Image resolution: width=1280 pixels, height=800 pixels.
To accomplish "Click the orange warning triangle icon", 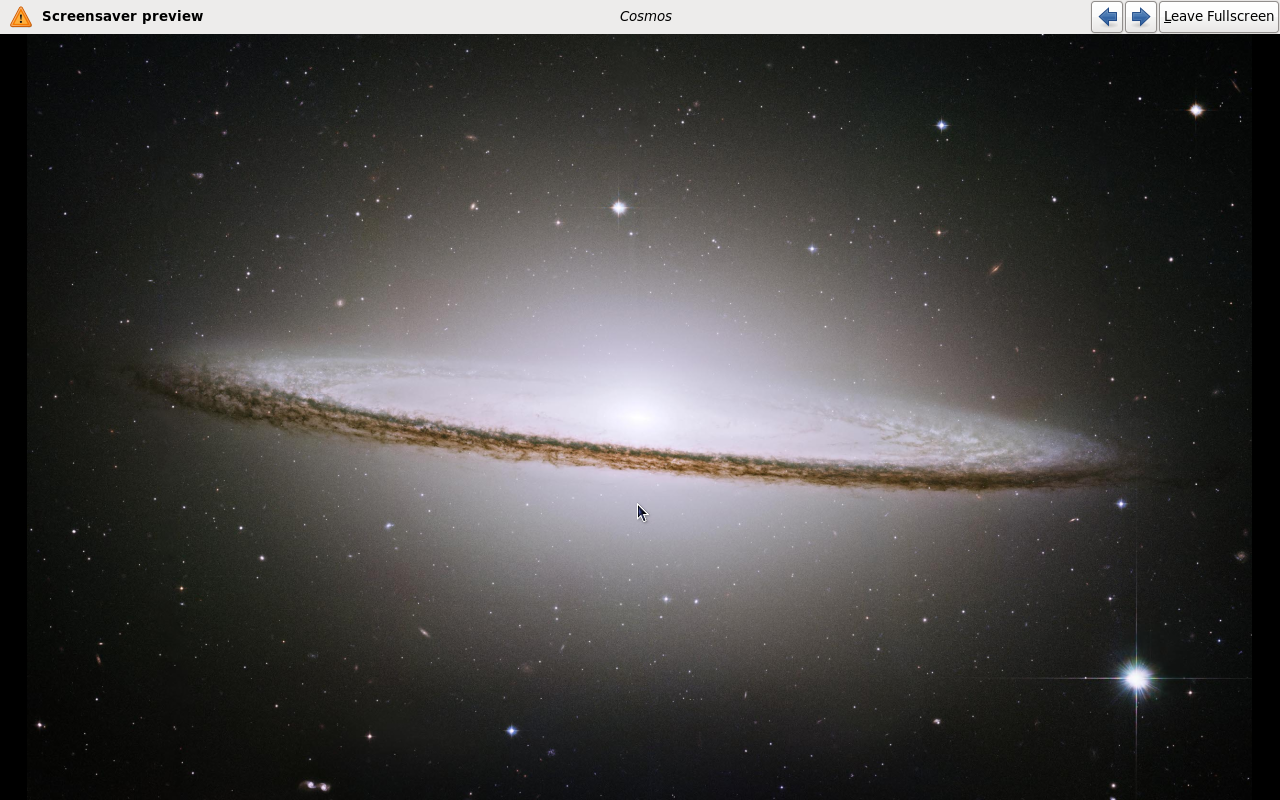I will (20, 17).
